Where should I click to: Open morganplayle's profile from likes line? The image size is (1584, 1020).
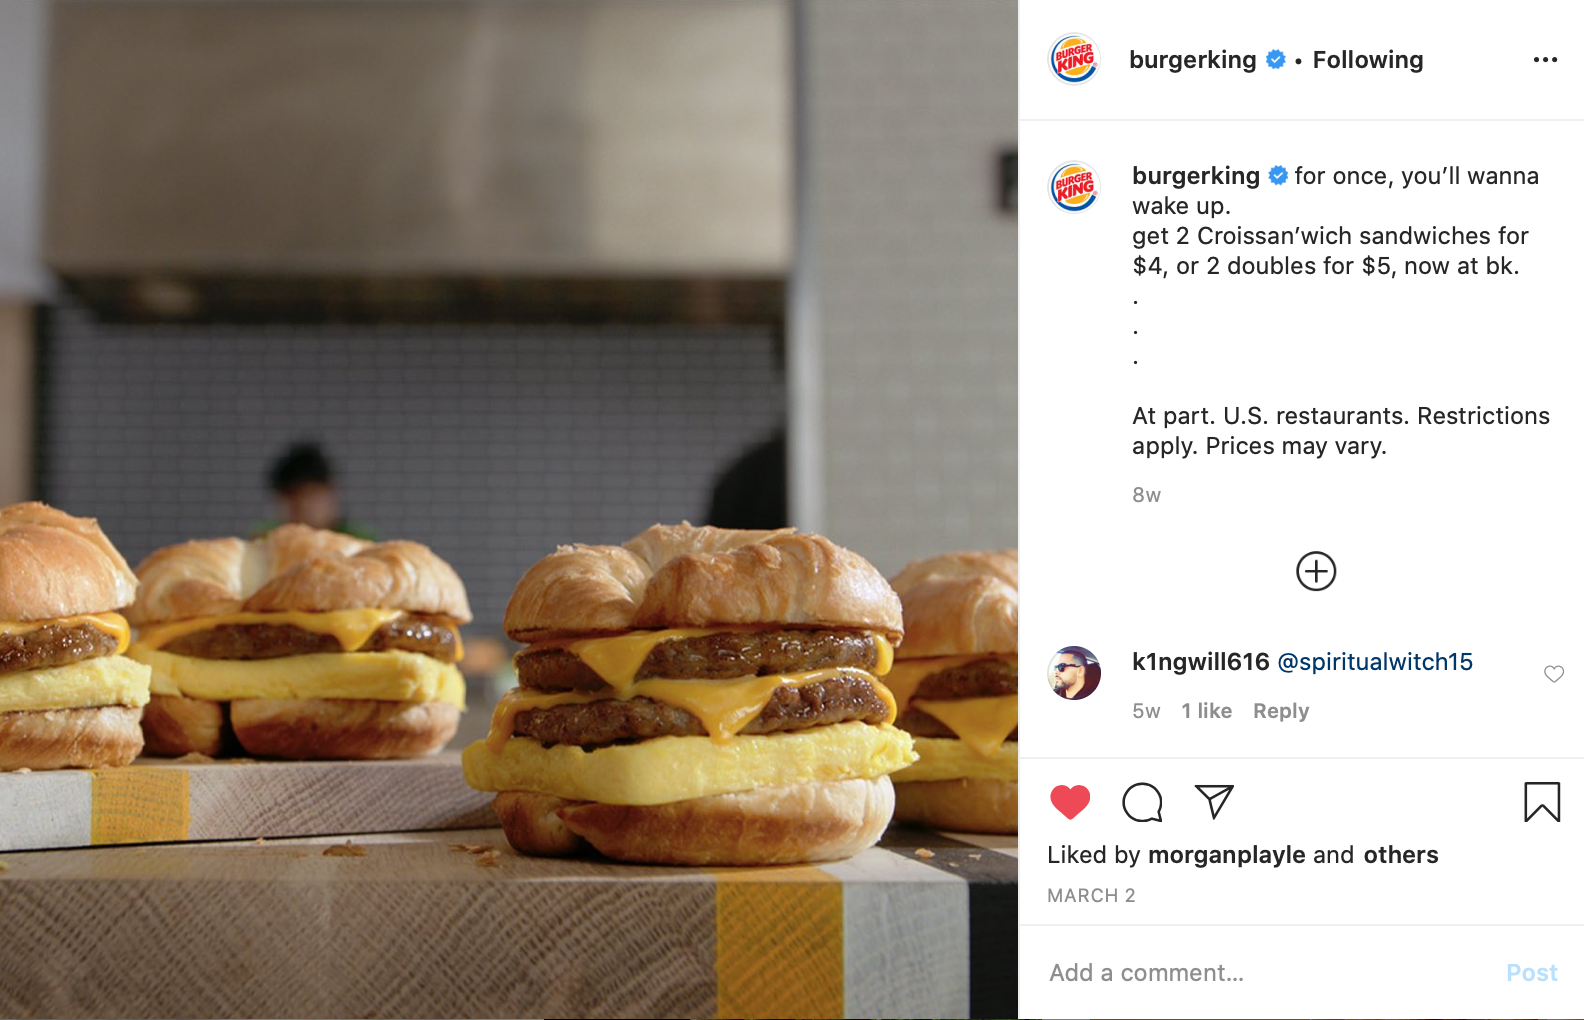coord(1227,855)
